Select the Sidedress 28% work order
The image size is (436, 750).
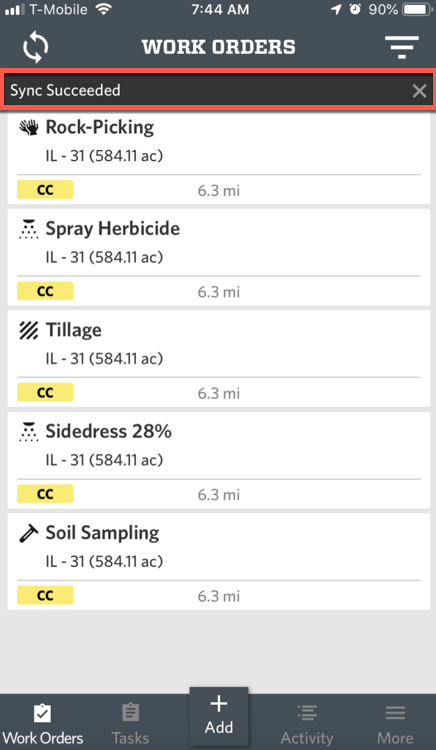tap(218, 460)
